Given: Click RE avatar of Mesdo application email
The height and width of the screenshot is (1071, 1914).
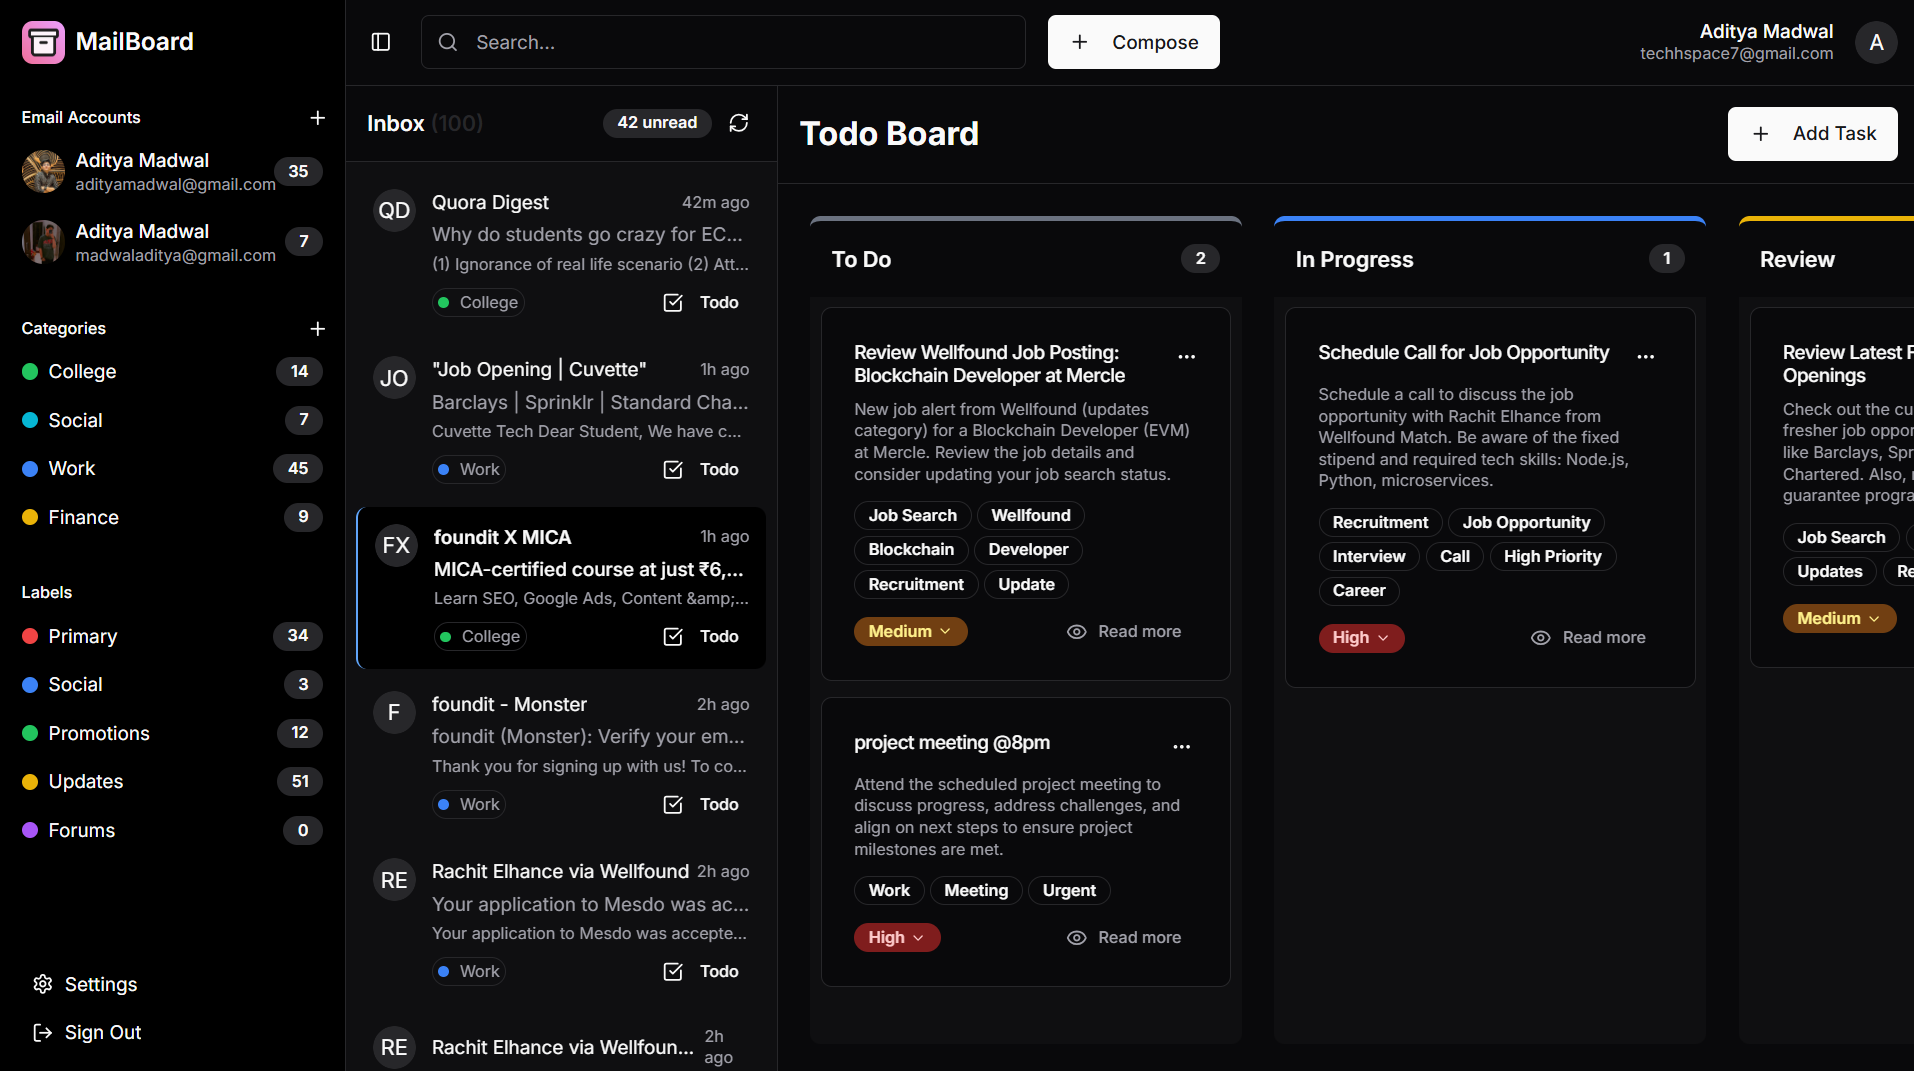Looking at the screenshot, I should [394, 880].
